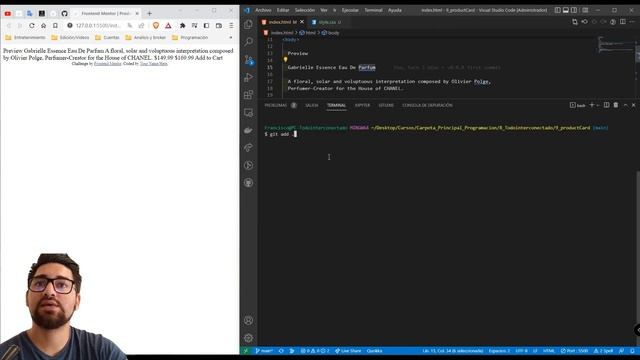The height and width of the screenshot is (360, 640).
Task: Open the body breadcrumb in the editor
Action: (x=331, y=33)
